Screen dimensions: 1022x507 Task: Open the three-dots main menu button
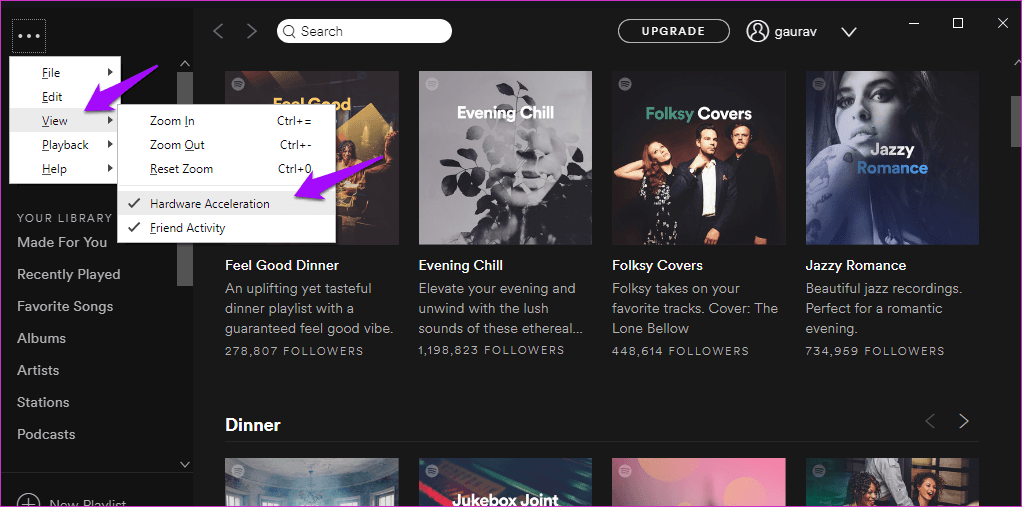29,36
